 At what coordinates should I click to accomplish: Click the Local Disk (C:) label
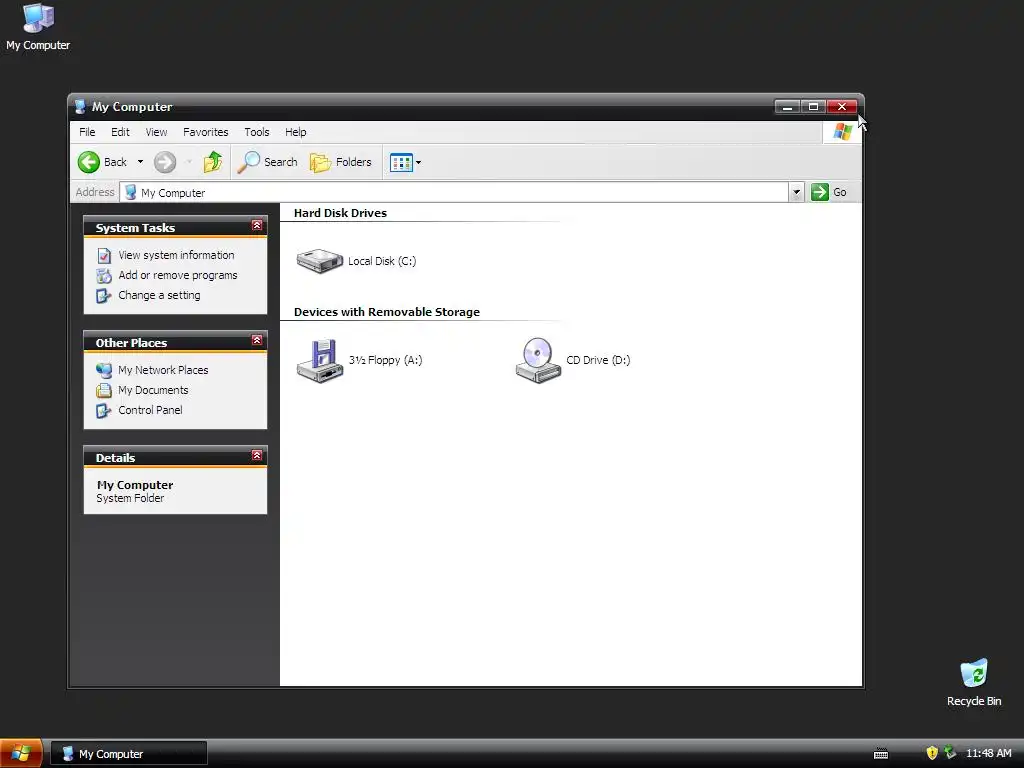382,261
